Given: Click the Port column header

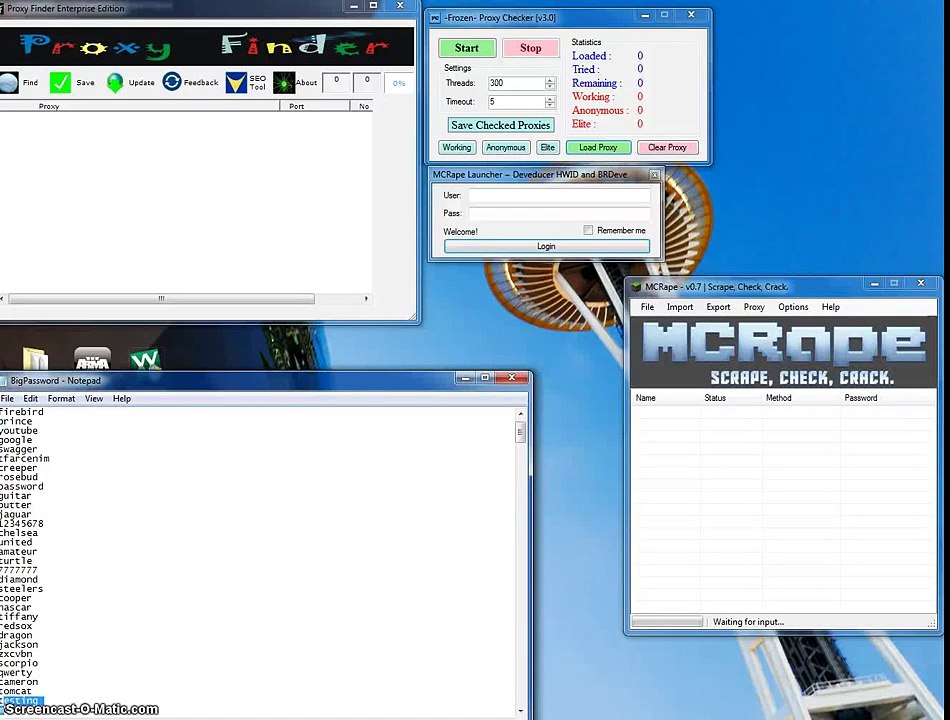Looking at the screenshot, I should point(314,106).
